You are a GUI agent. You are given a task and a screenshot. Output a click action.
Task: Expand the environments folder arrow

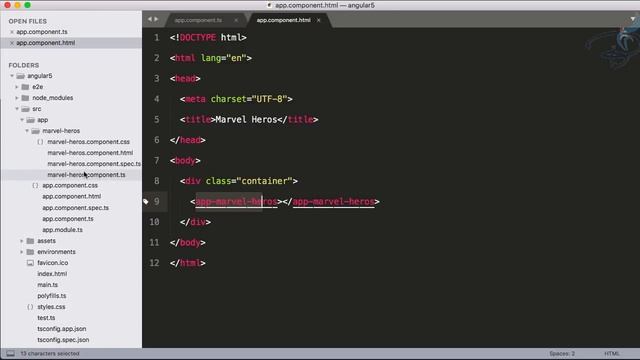22,252
